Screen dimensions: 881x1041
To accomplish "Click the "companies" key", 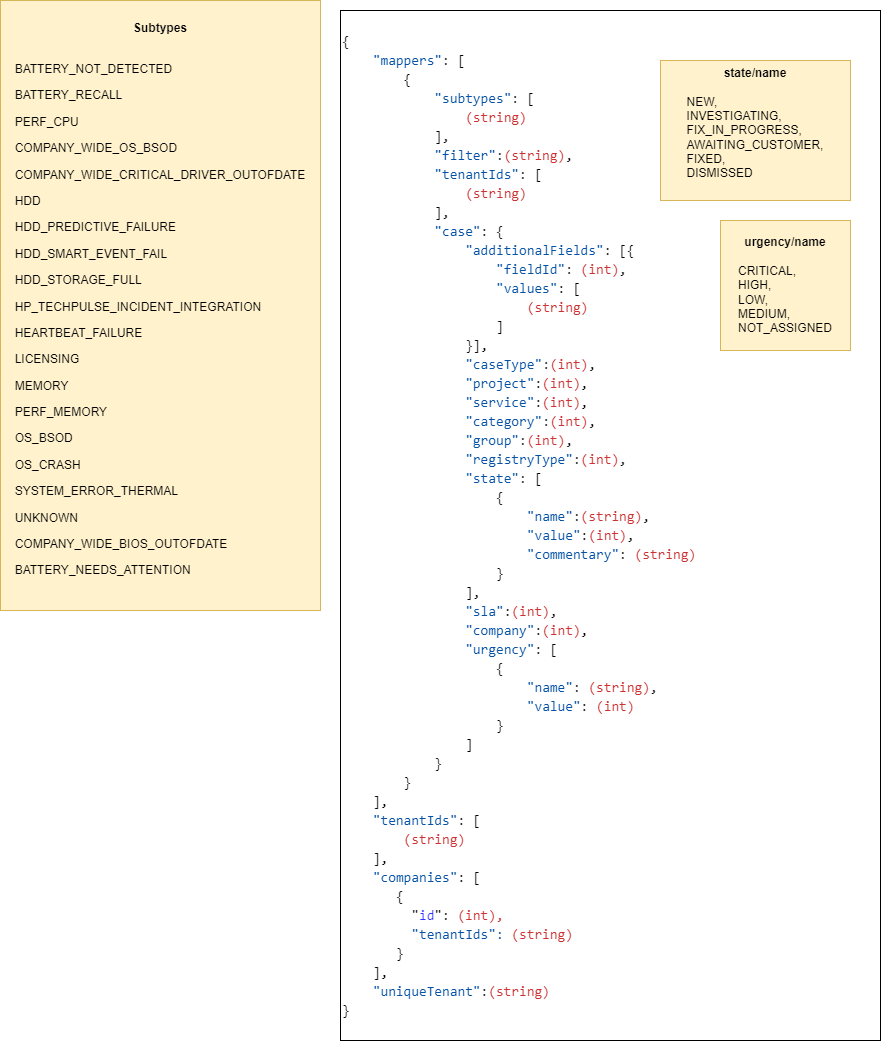I will tap(416, 878).
